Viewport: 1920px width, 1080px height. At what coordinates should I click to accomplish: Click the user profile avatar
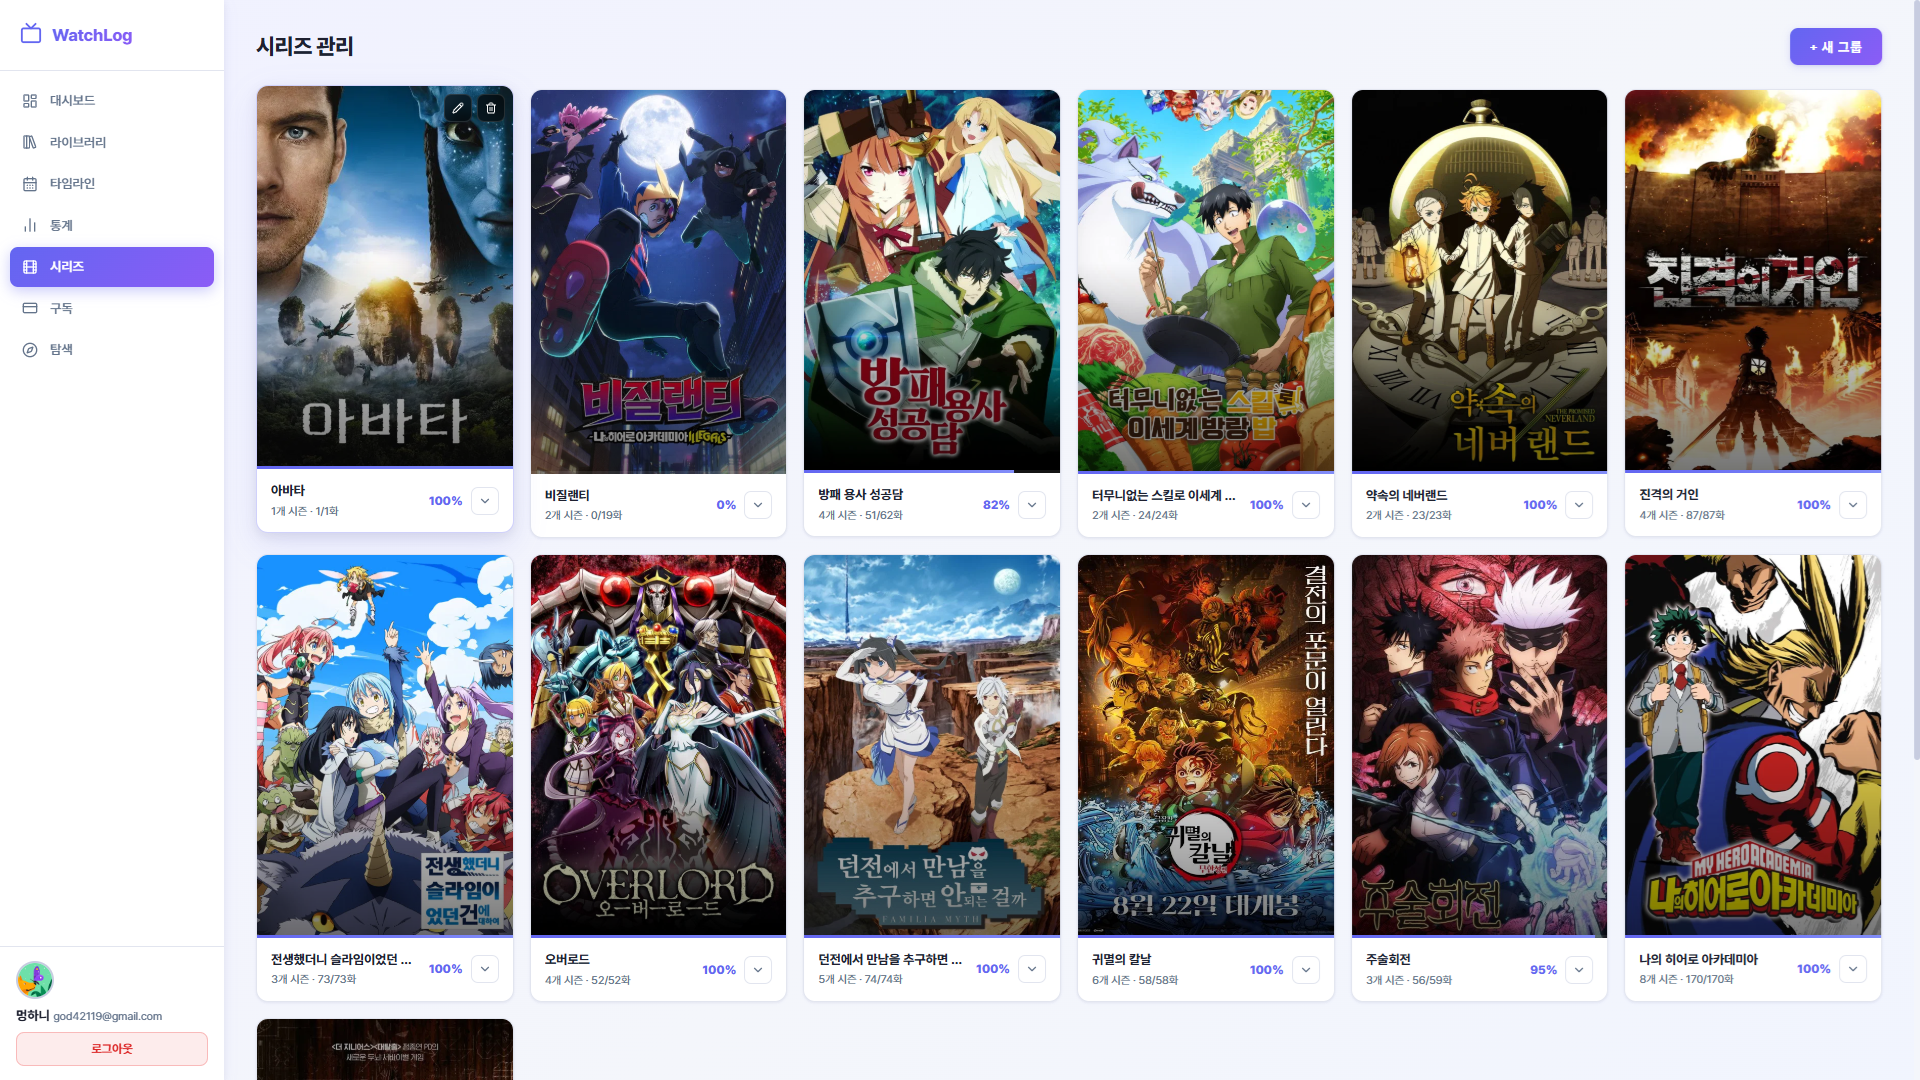pos(35,980)
